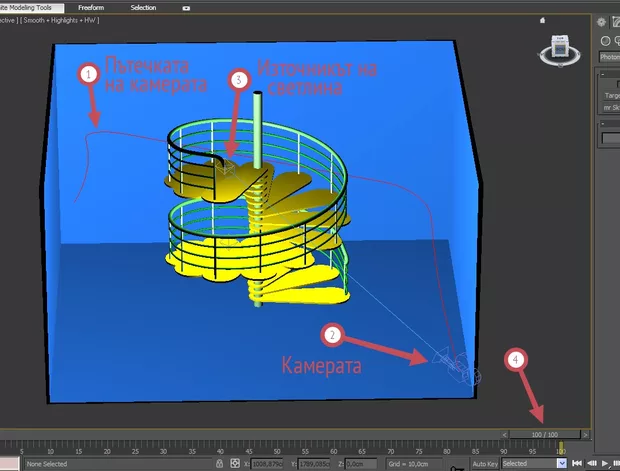
Task: Switch to Graphite Modeling Tools tab
Action: click(30, 7)
